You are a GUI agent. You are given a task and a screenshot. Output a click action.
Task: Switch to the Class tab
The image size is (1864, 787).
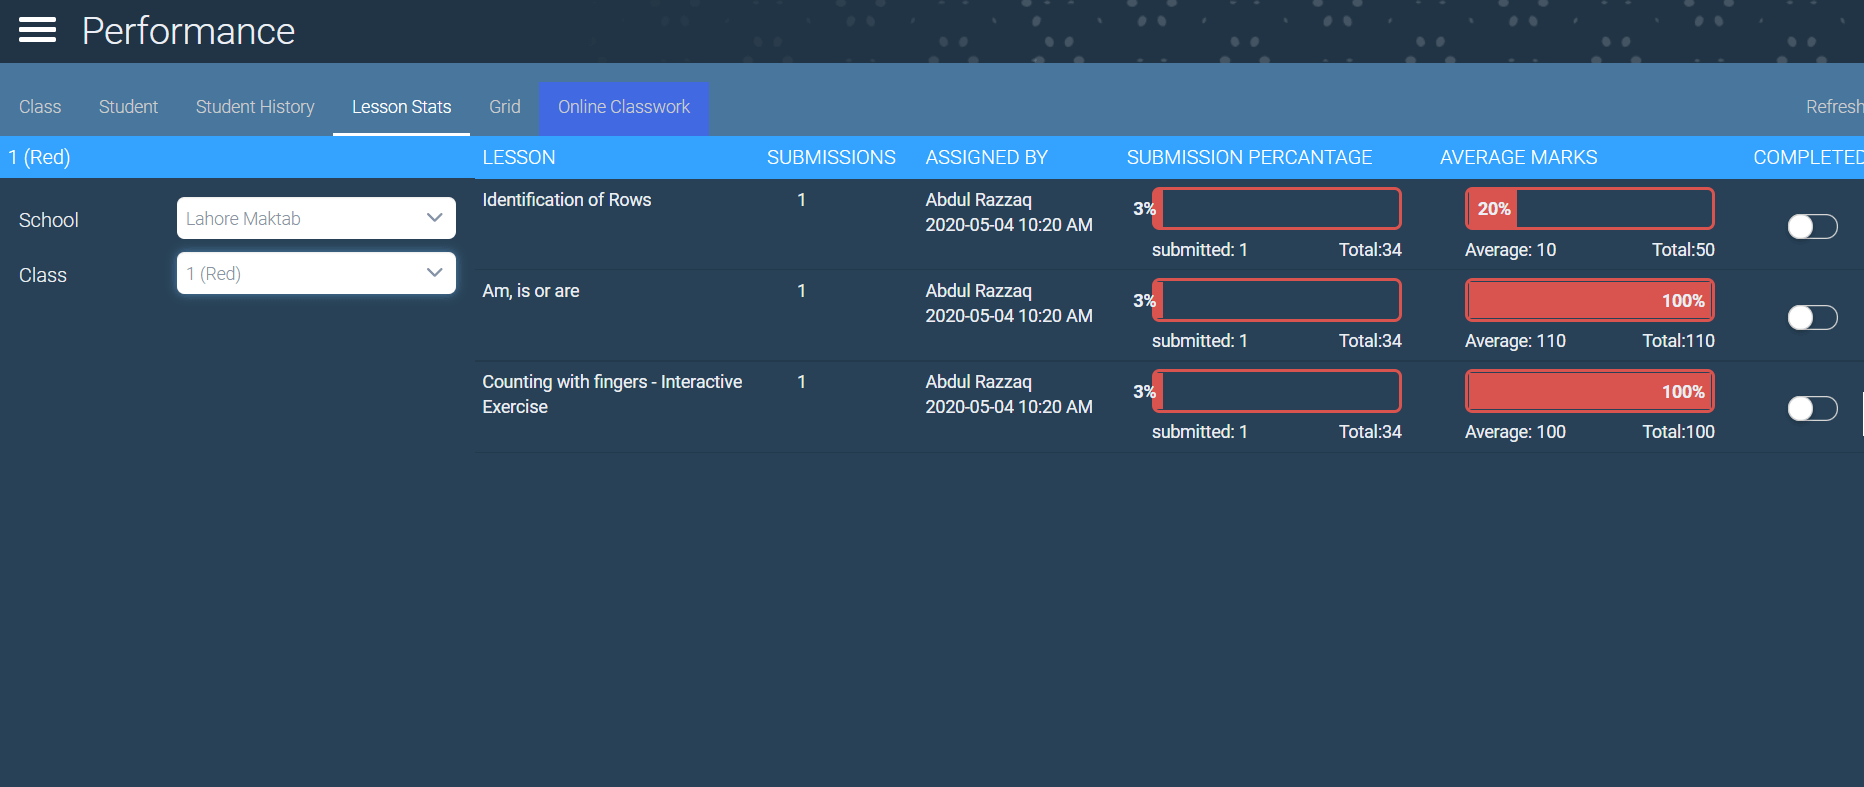coord(40,107)
